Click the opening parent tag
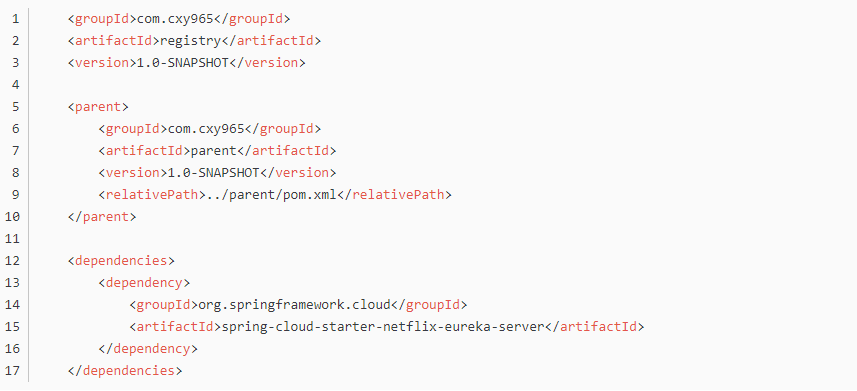857x391 pixels. pos(98,107)
